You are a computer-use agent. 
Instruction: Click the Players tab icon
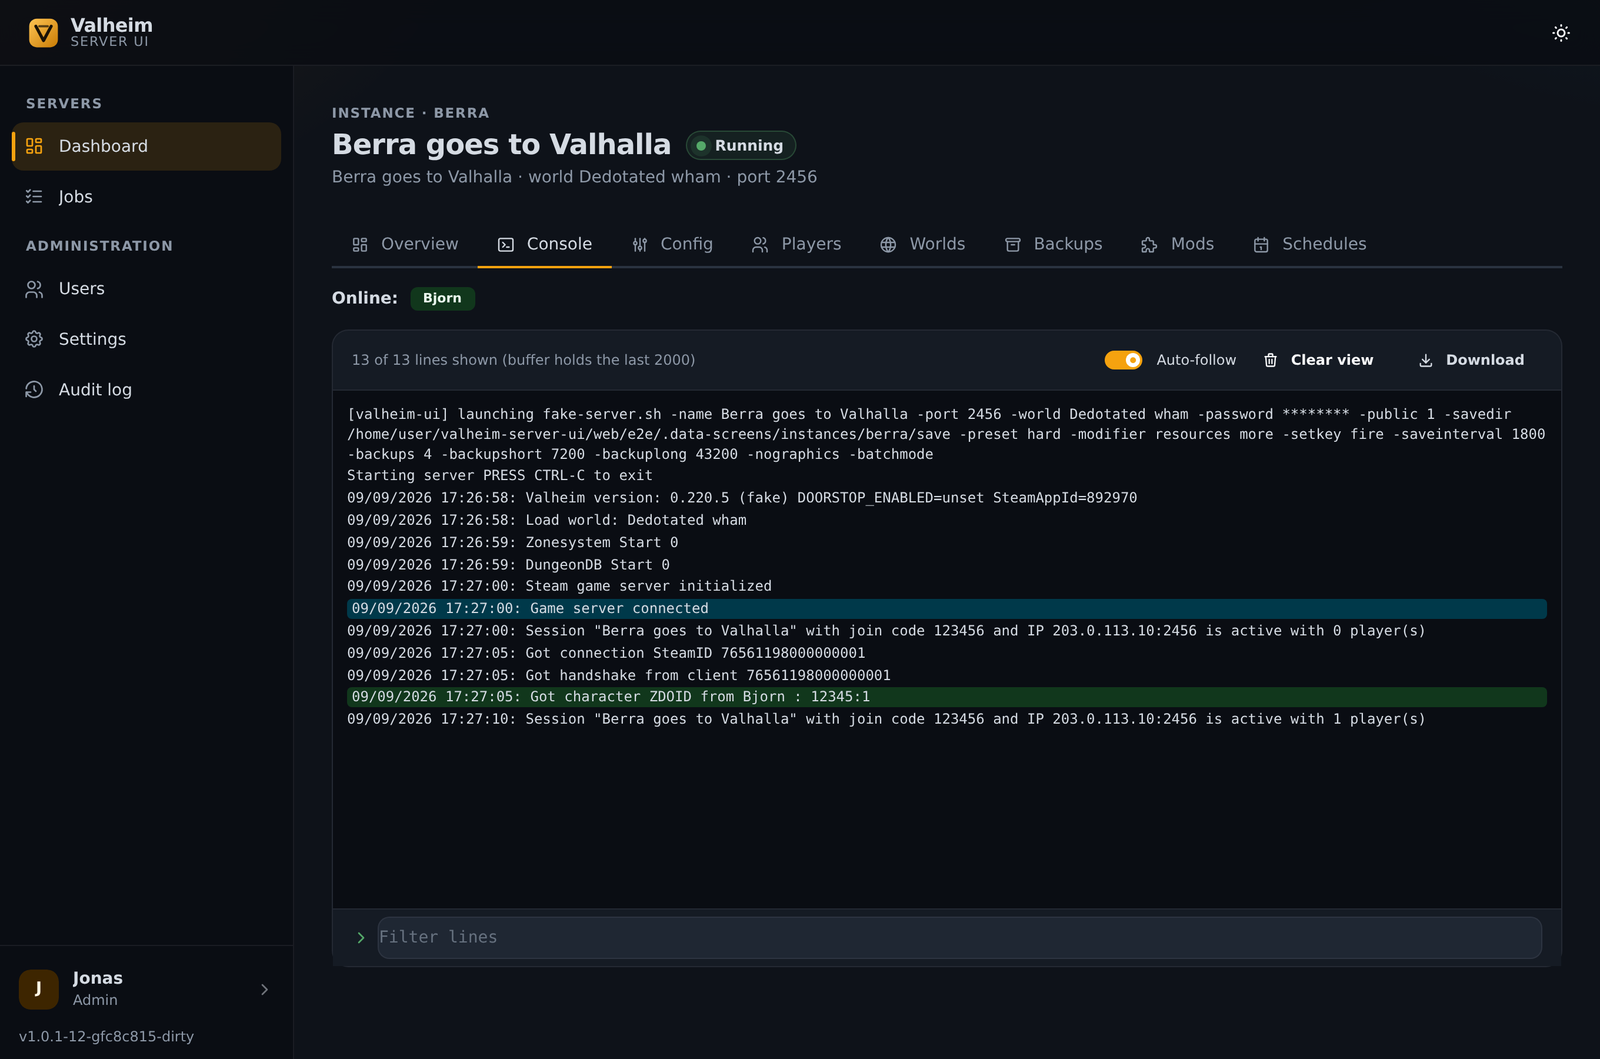point(760,245)
